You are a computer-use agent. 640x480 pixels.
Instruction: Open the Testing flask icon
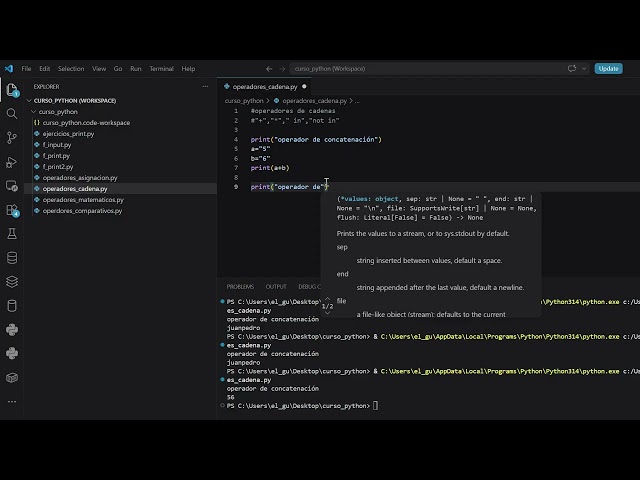pyautogui.click(x=12, y=234)
